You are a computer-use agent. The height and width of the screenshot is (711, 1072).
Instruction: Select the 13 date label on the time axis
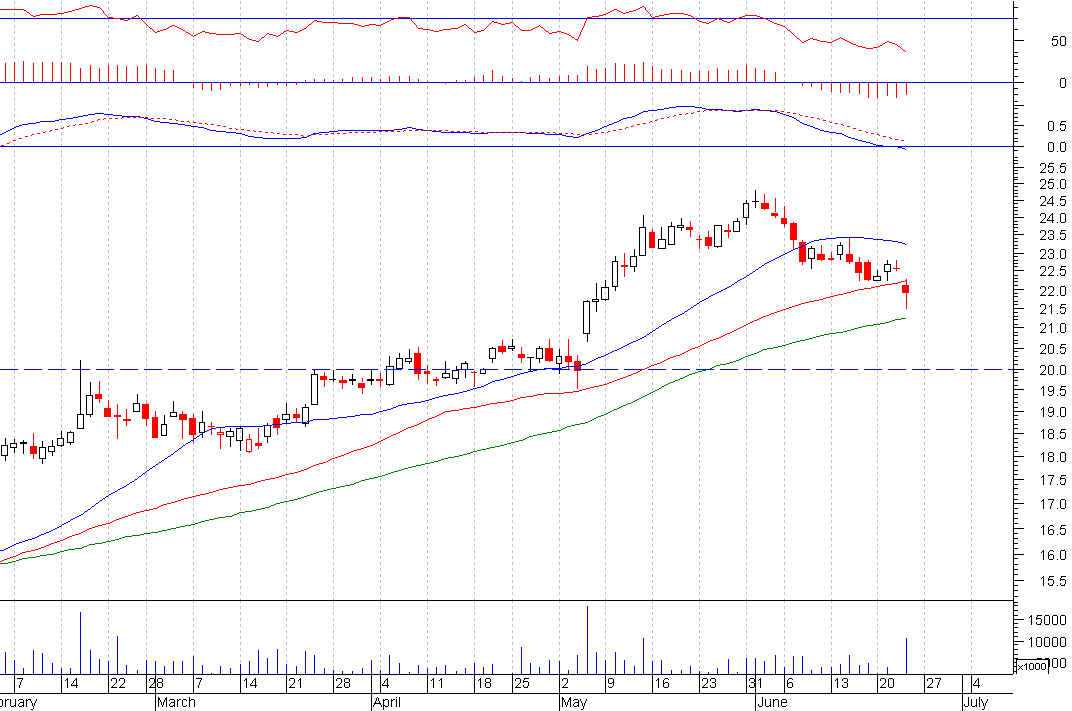pos(841,683)
